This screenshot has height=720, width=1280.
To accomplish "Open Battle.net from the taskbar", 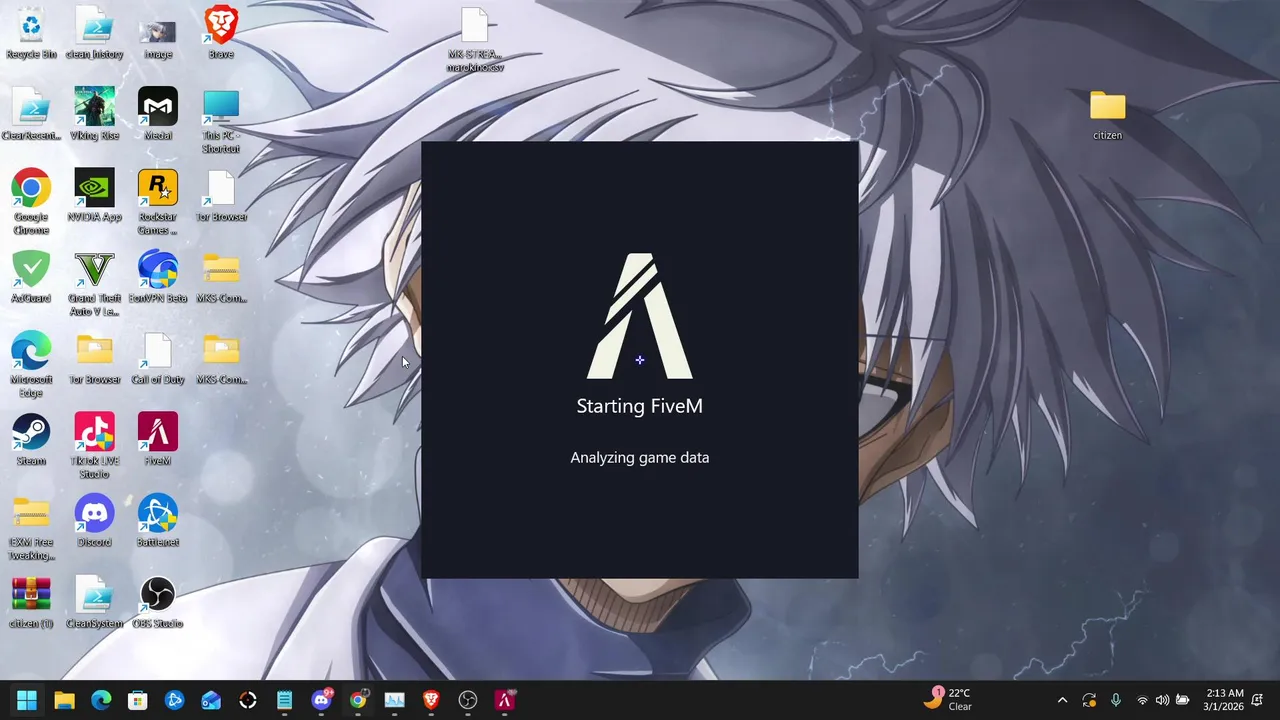I will click(x=174, y=700).
